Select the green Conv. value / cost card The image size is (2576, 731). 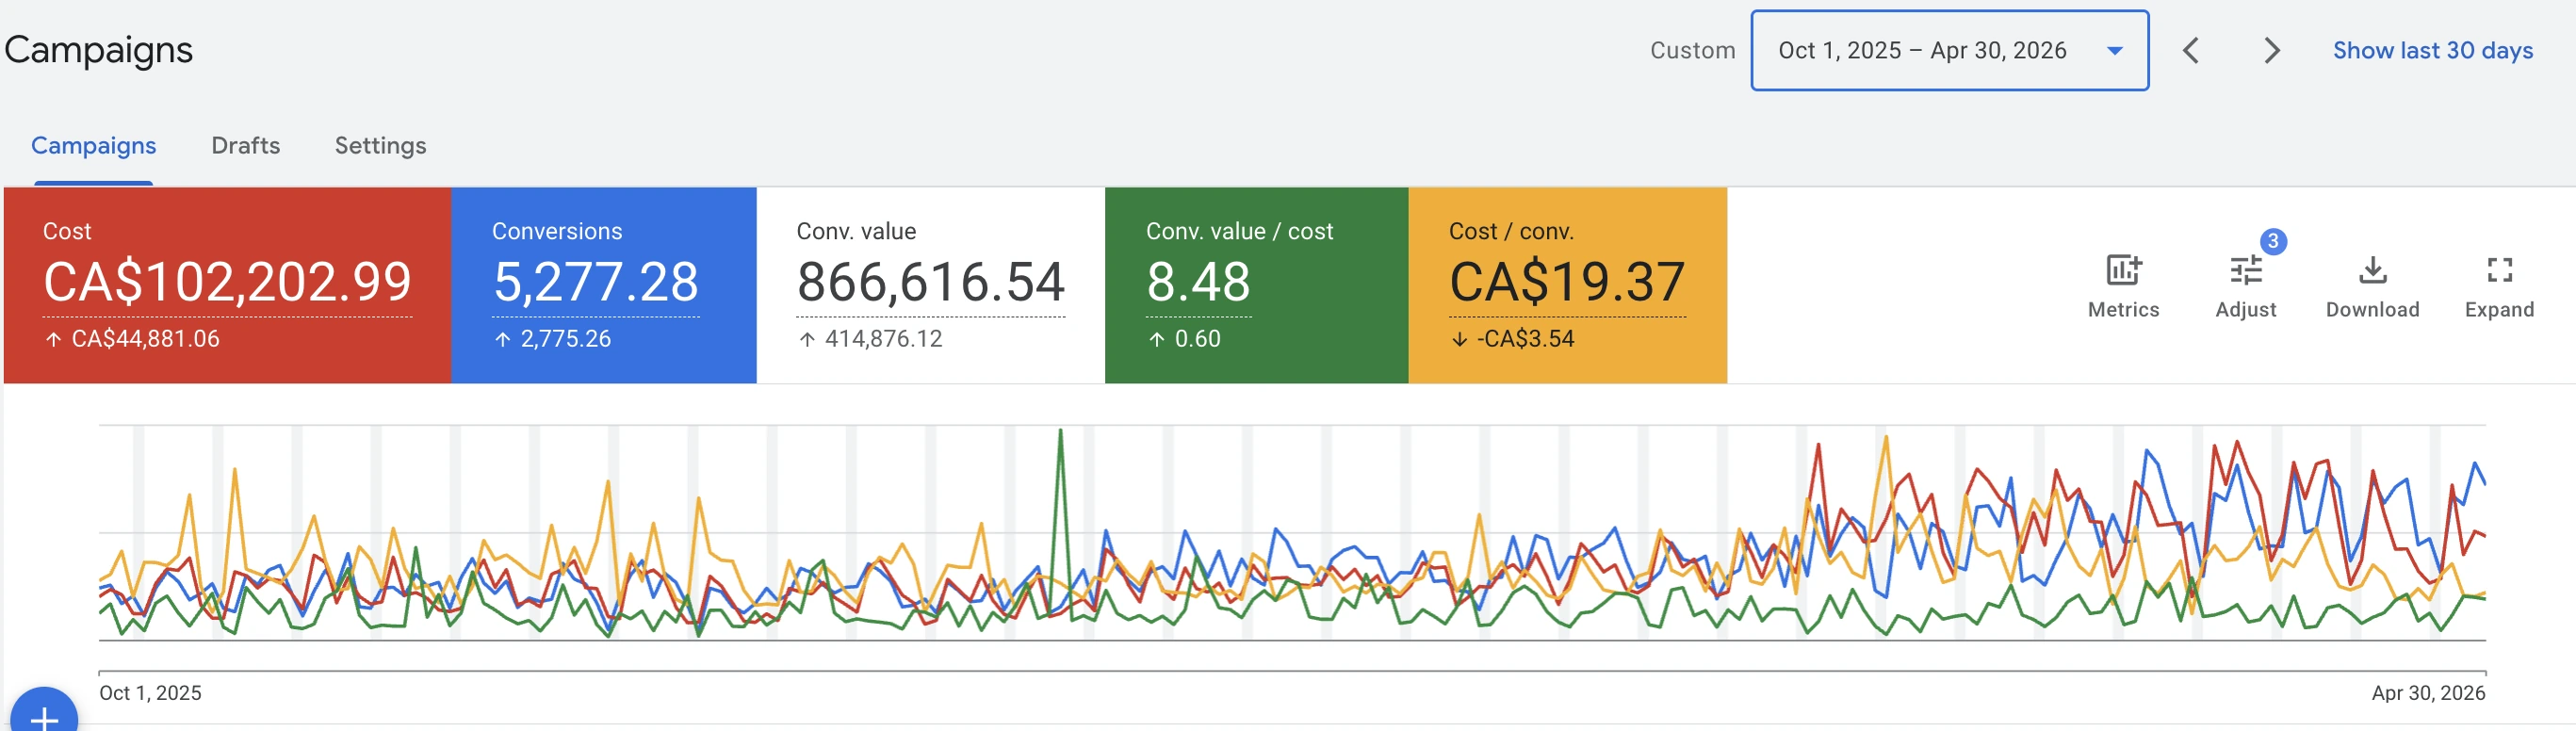1256,285
